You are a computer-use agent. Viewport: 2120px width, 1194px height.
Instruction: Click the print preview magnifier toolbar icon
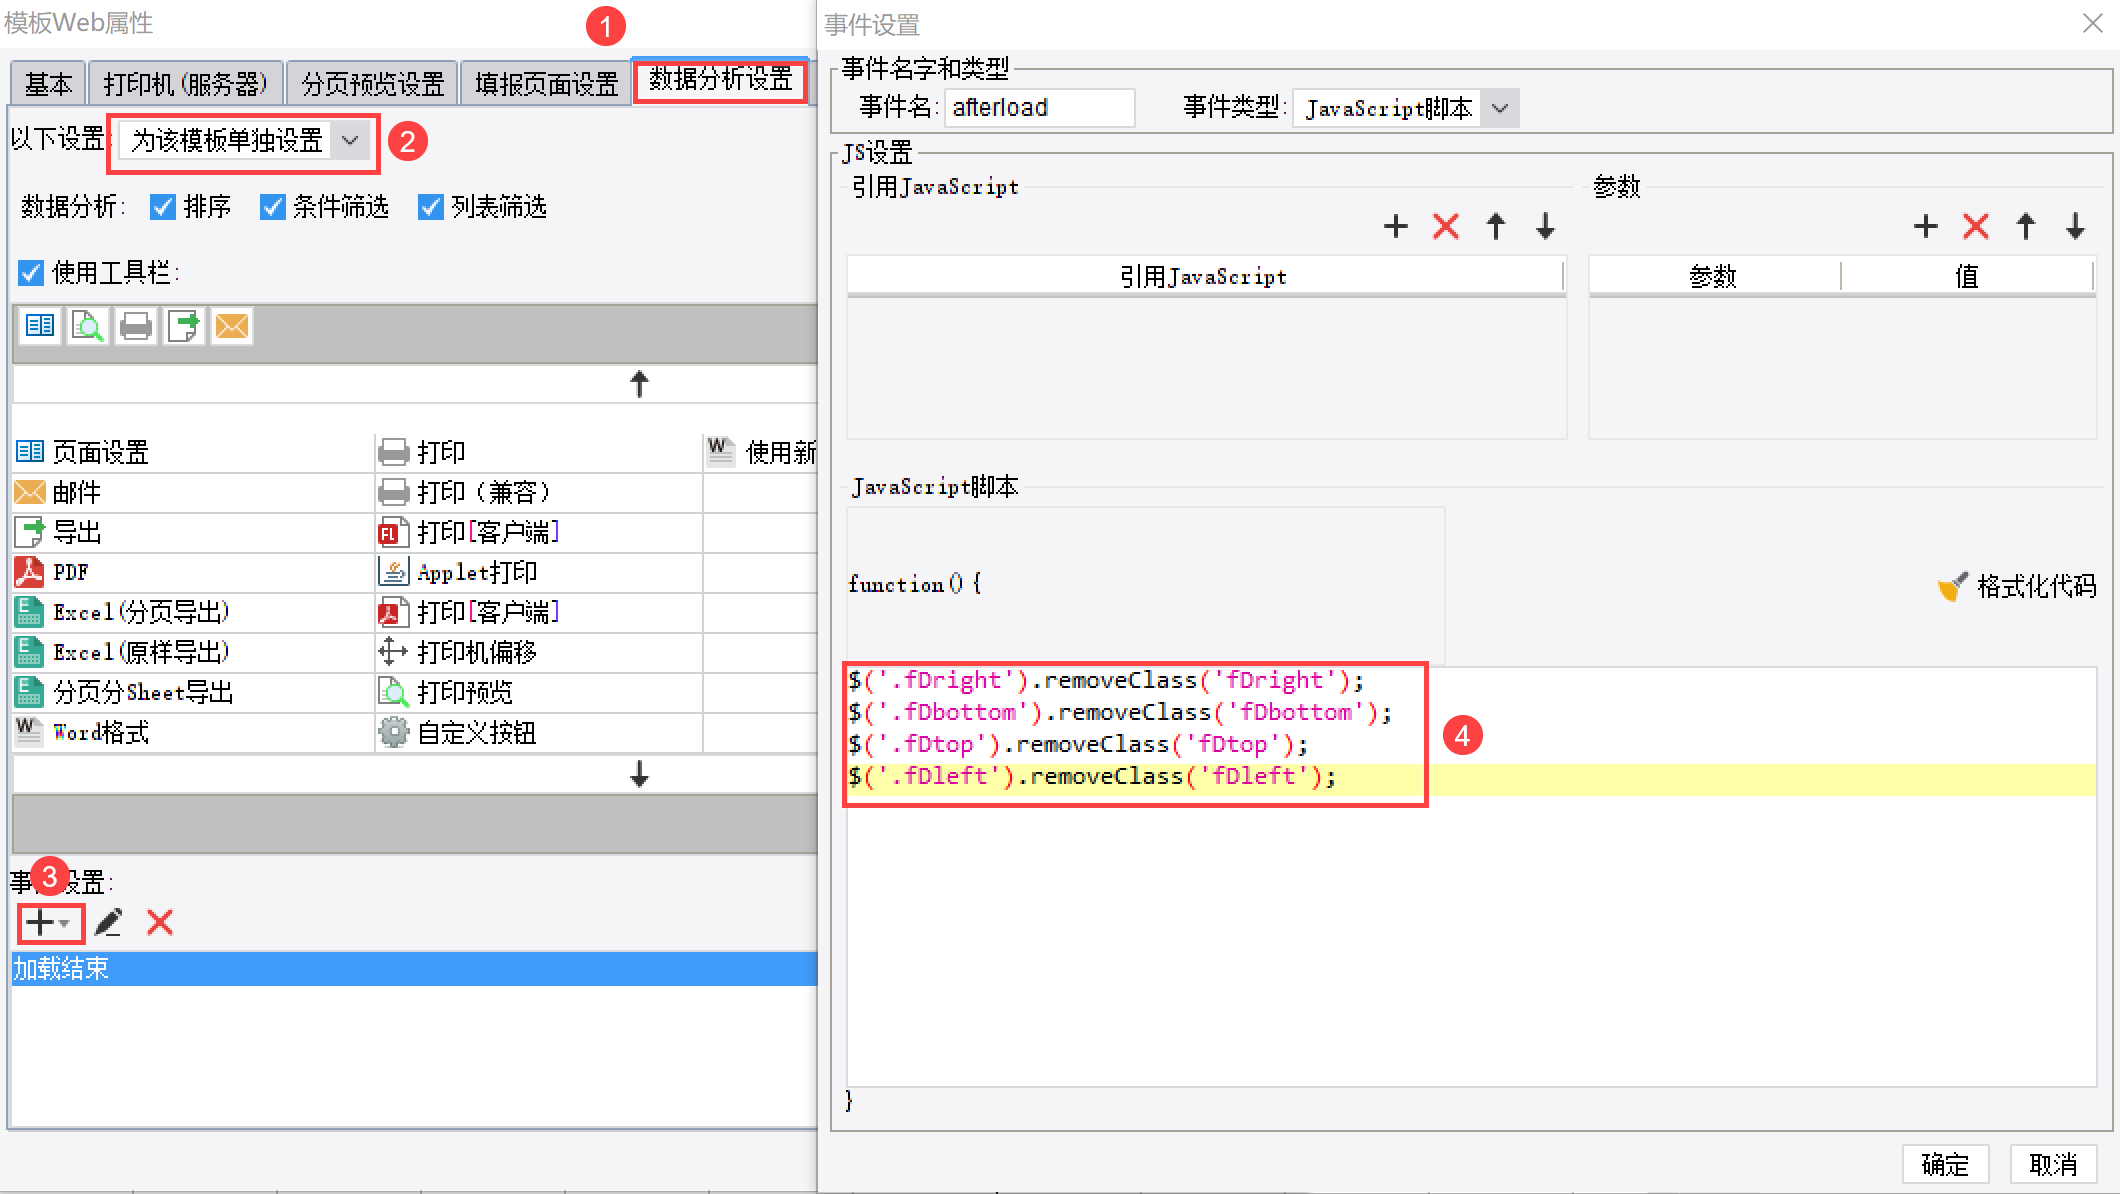(x=88, y=326)
